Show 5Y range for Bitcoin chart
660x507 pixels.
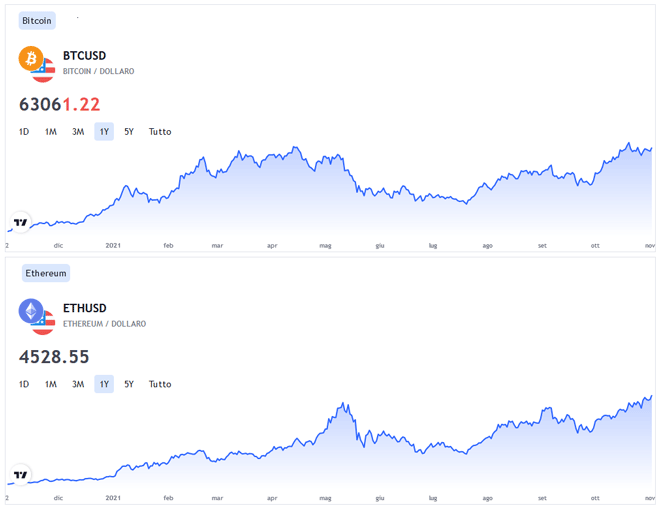(129, 132)
